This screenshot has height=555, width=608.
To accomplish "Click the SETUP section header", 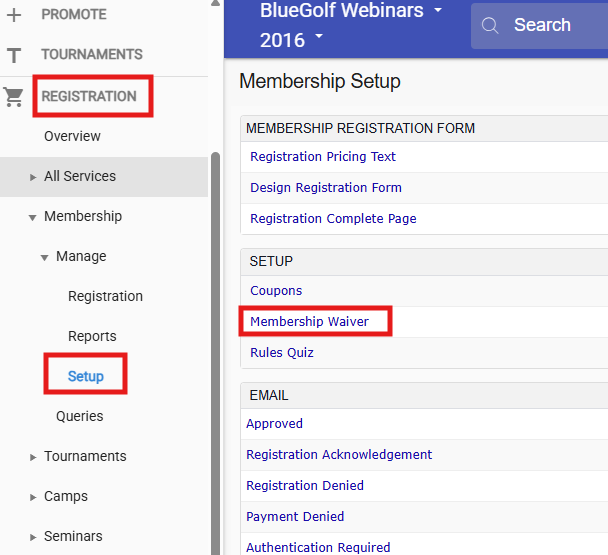I will click(271, 261).
